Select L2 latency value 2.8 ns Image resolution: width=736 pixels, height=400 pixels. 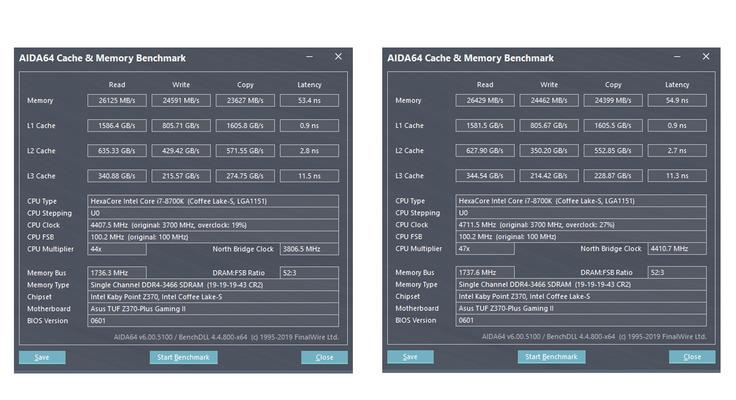coord(309,151)
